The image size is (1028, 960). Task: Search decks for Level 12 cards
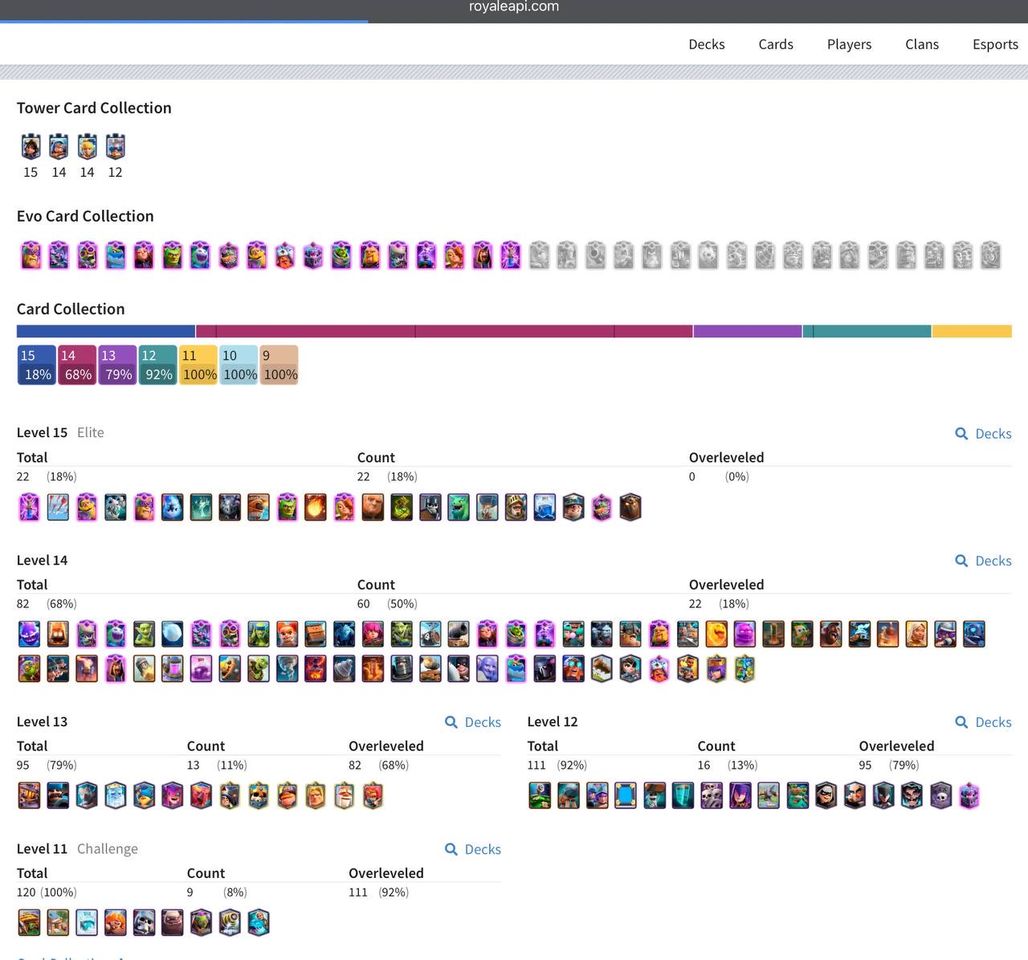983,722
